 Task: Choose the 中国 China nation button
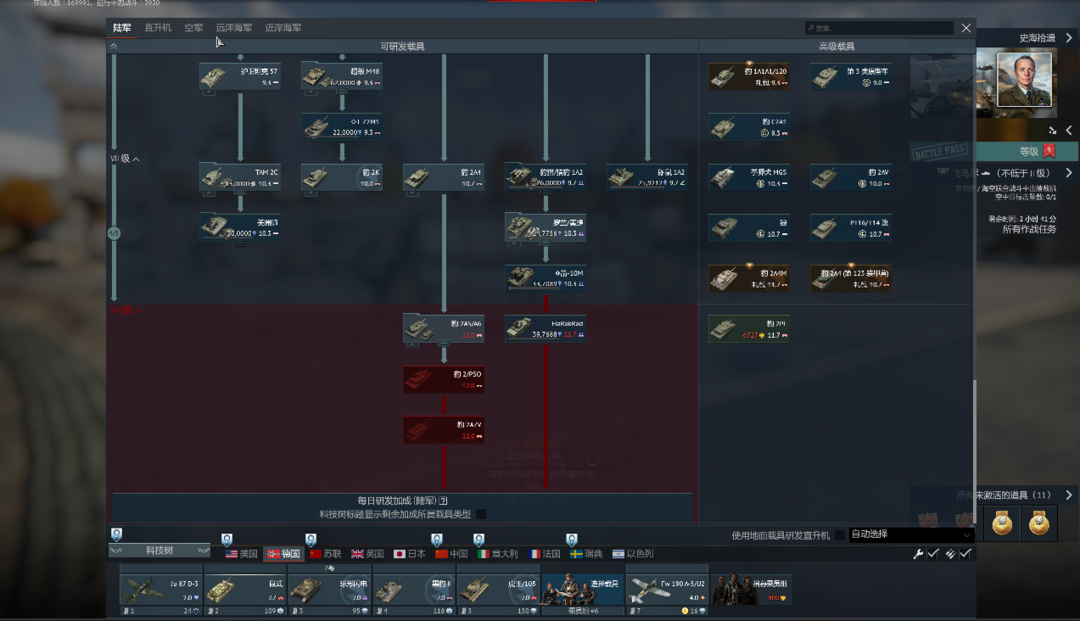[451, 554]
